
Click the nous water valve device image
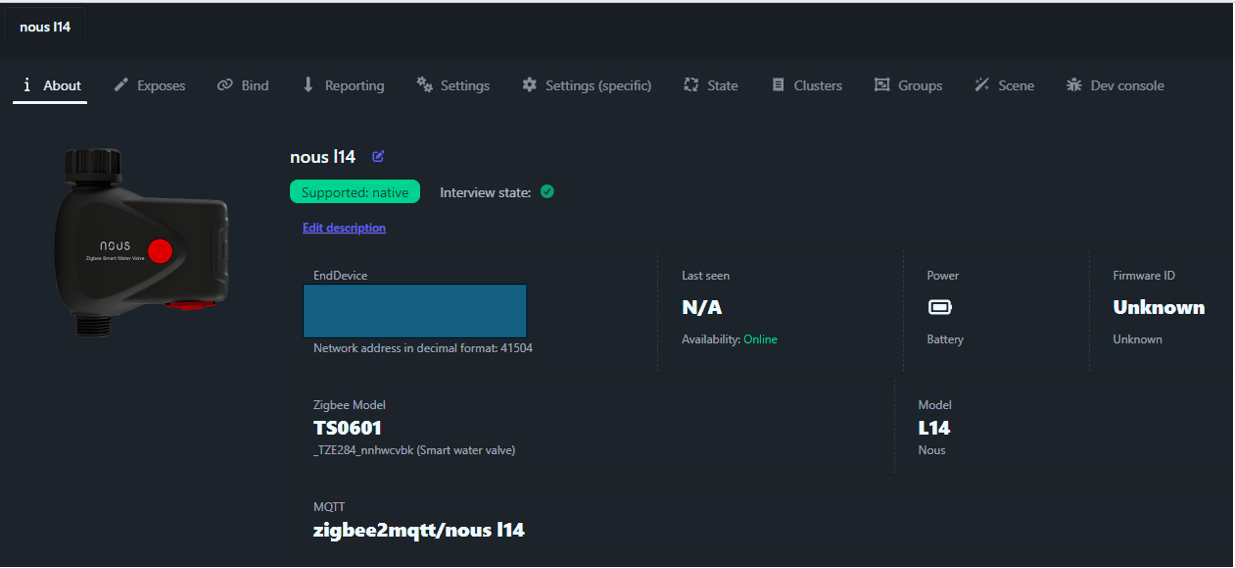pos(141,242)
